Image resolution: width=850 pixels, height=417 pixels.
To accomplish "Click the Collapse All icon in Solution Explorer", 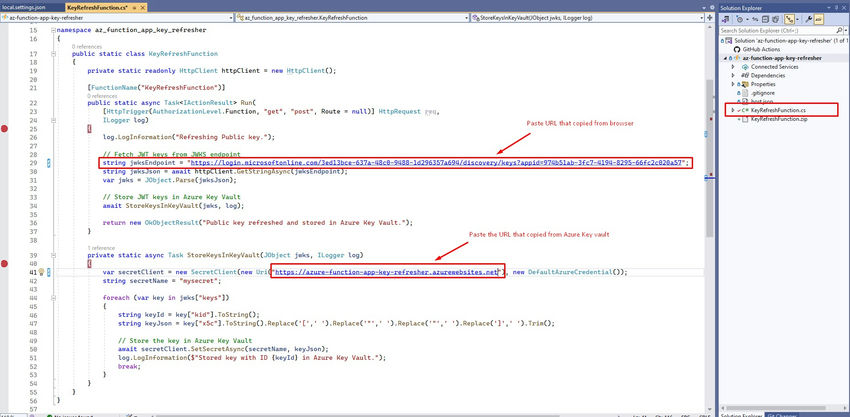I will point(765,20).
